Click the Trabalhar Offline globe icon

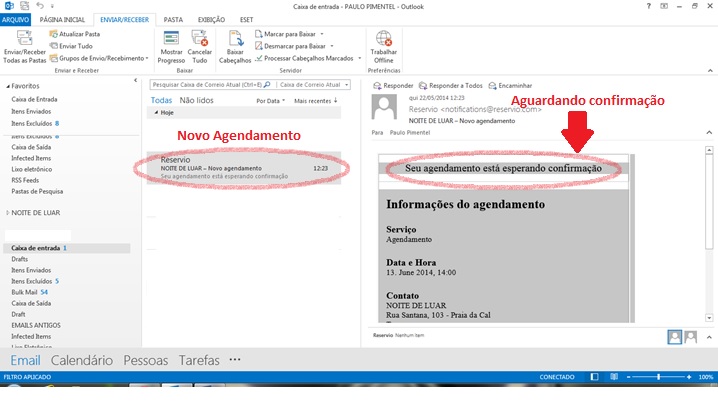tap(383, 39)
